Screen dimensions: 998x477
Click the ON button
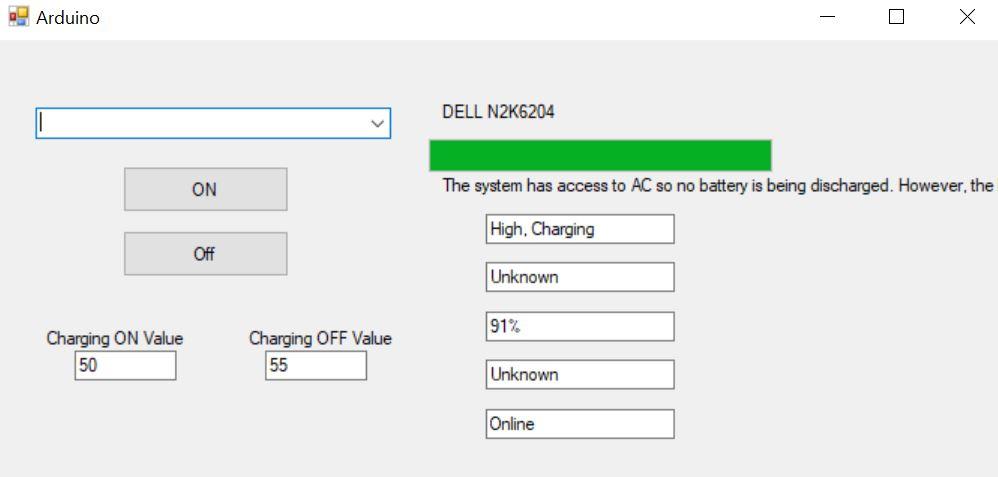click(x=206, y=189)
